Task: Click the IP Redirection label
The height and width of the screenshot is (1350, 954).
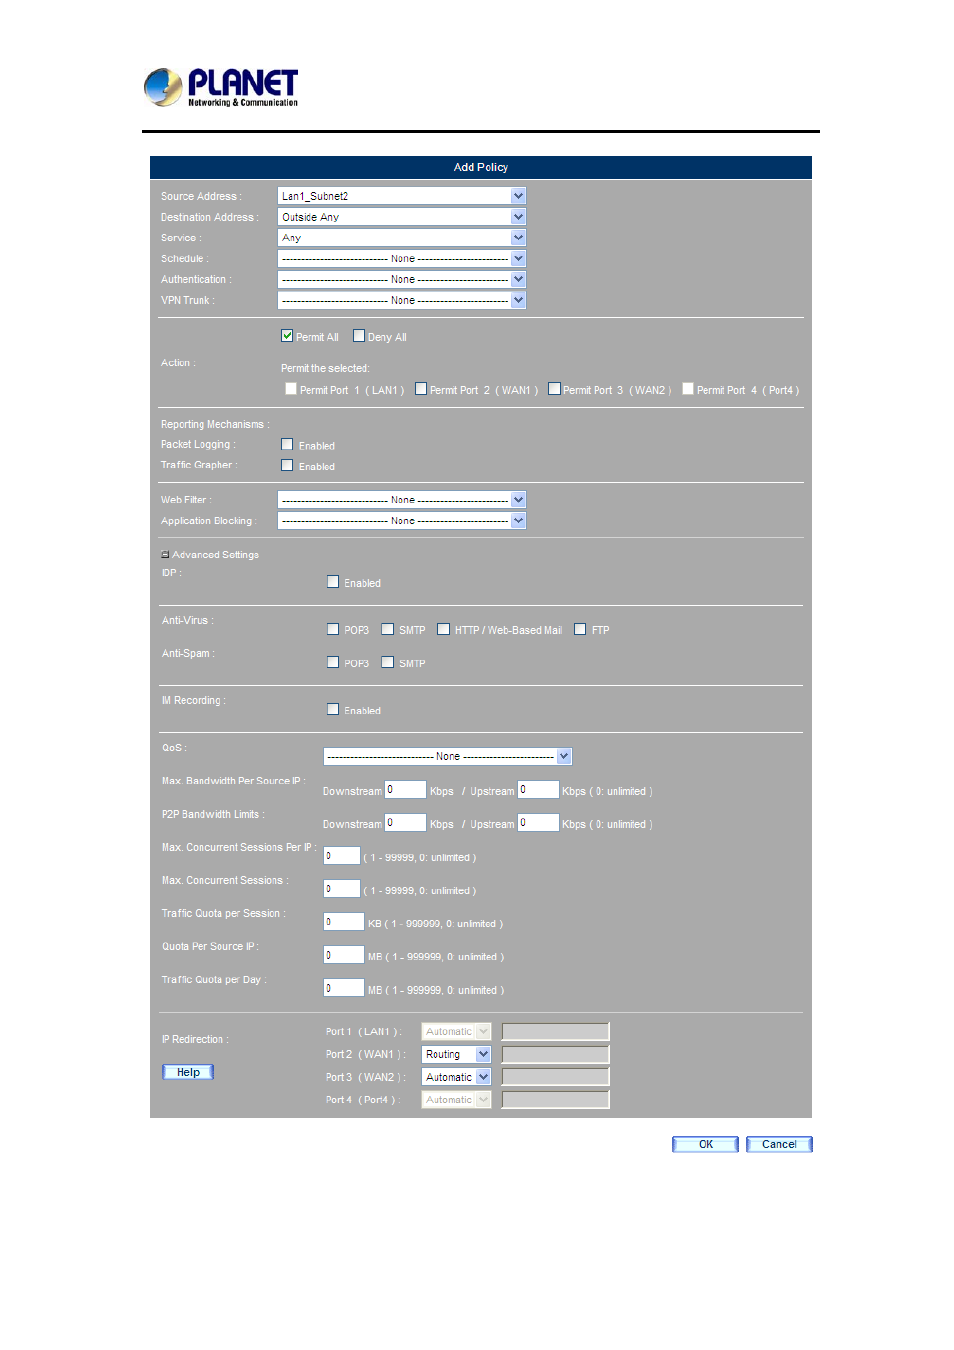Action: (195, 1040)
